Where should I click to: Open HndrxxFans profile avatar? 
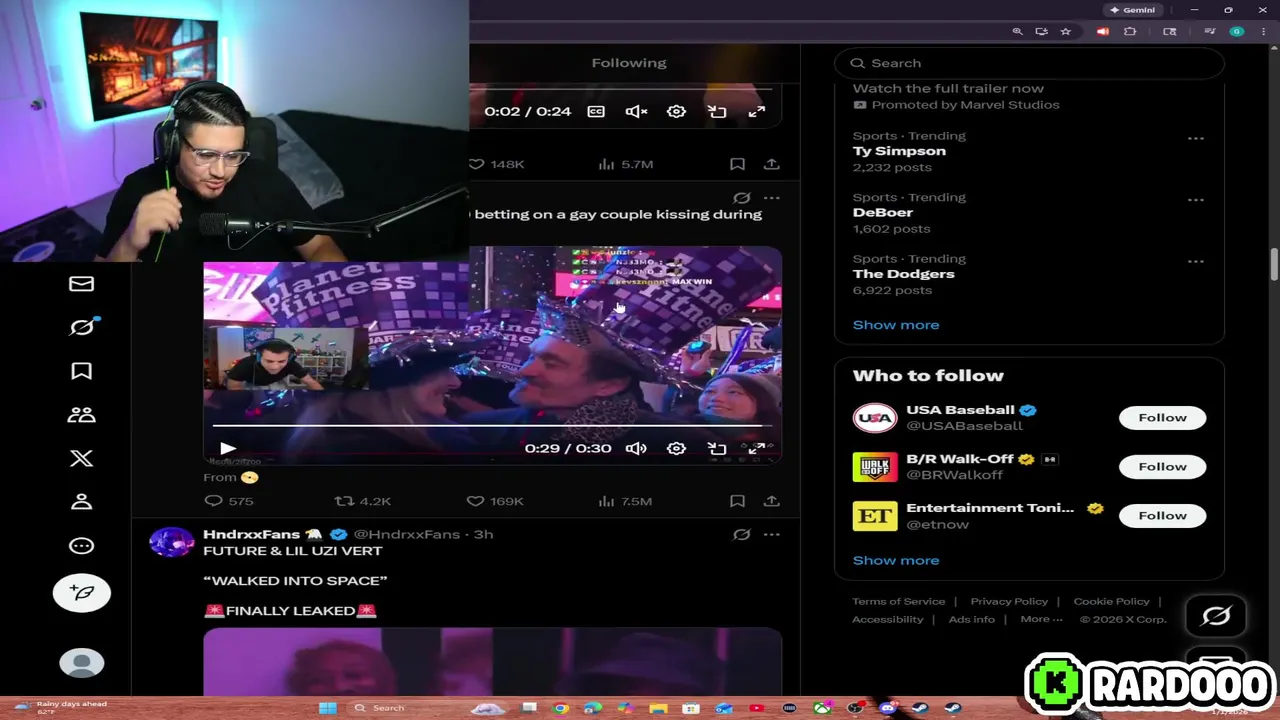[171, 542]
